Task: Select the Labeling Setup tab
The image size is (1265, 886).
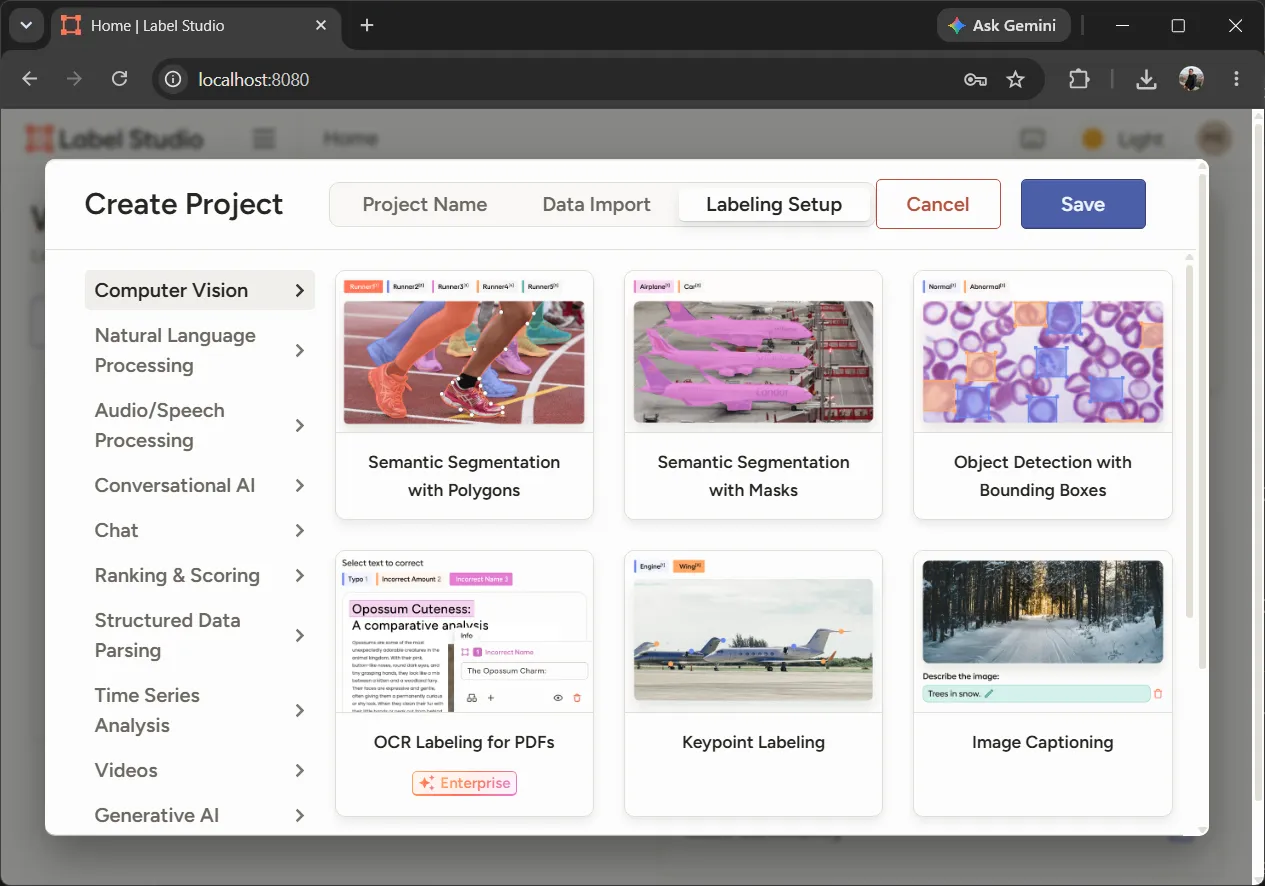Action: click(774, 204)
